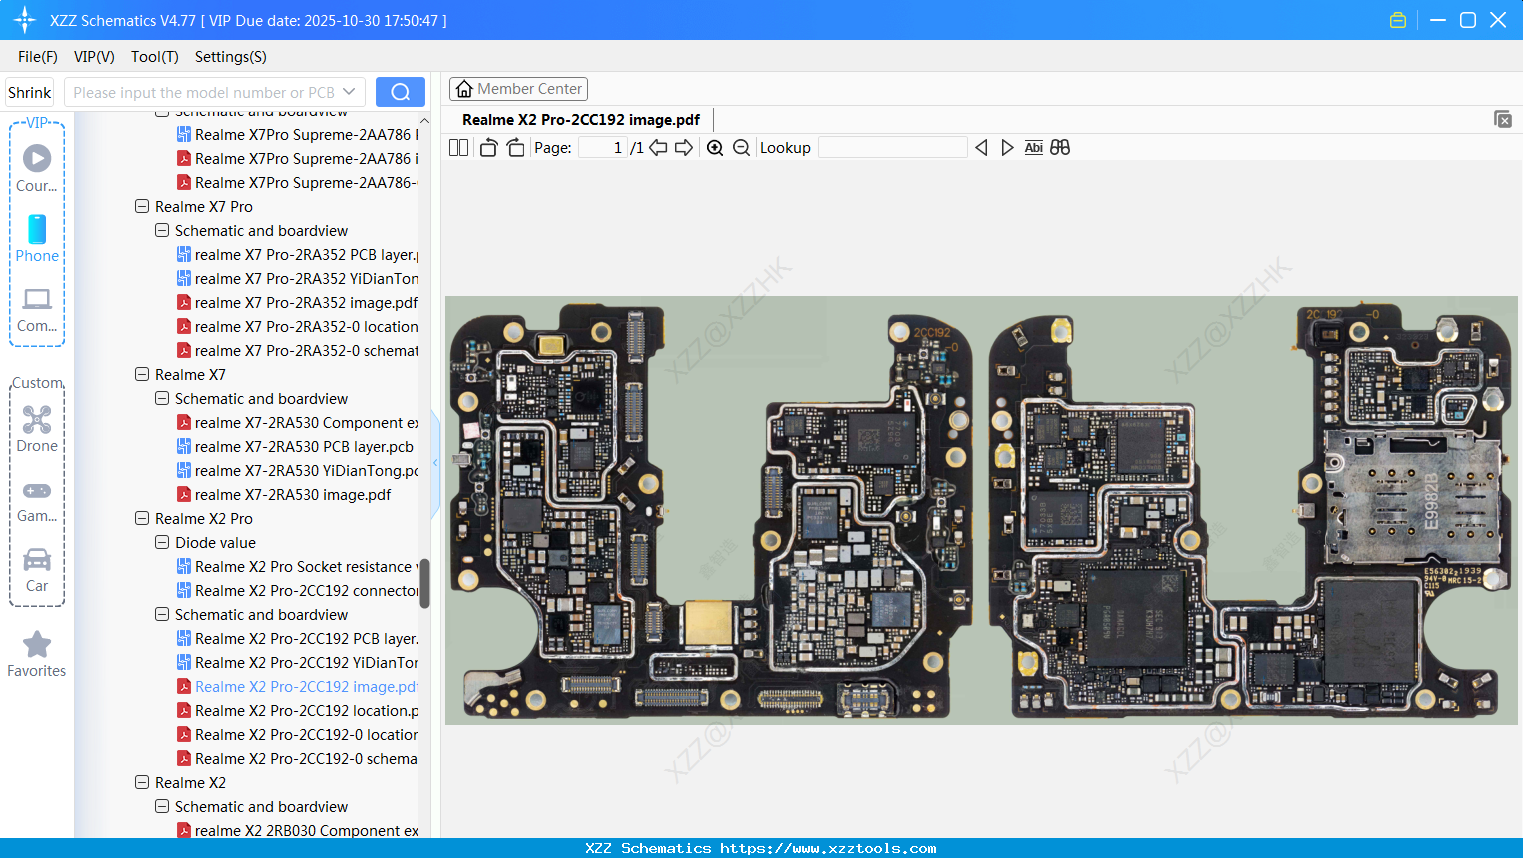Click the zoom in magnifier icon
The height and width of the screenshot is (858, 1523).
pos(715,148)
